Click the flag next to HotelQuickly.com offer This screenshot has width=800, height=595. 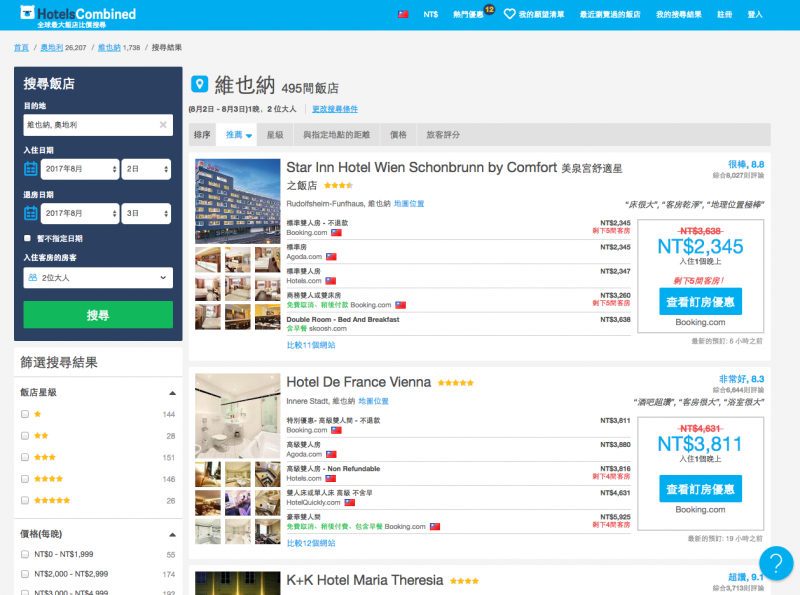(x=349, y=503)
